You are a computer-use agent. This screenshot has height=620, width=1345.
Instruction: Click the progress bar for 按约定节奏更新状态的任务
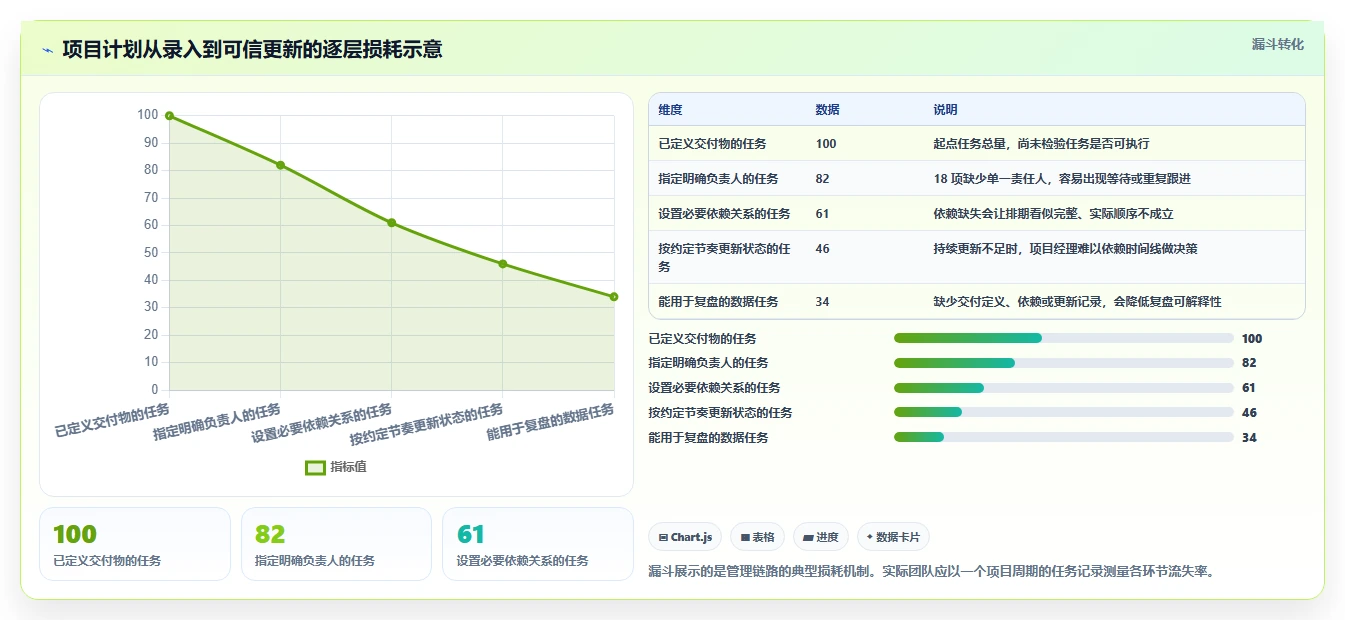click(1064, 413)
